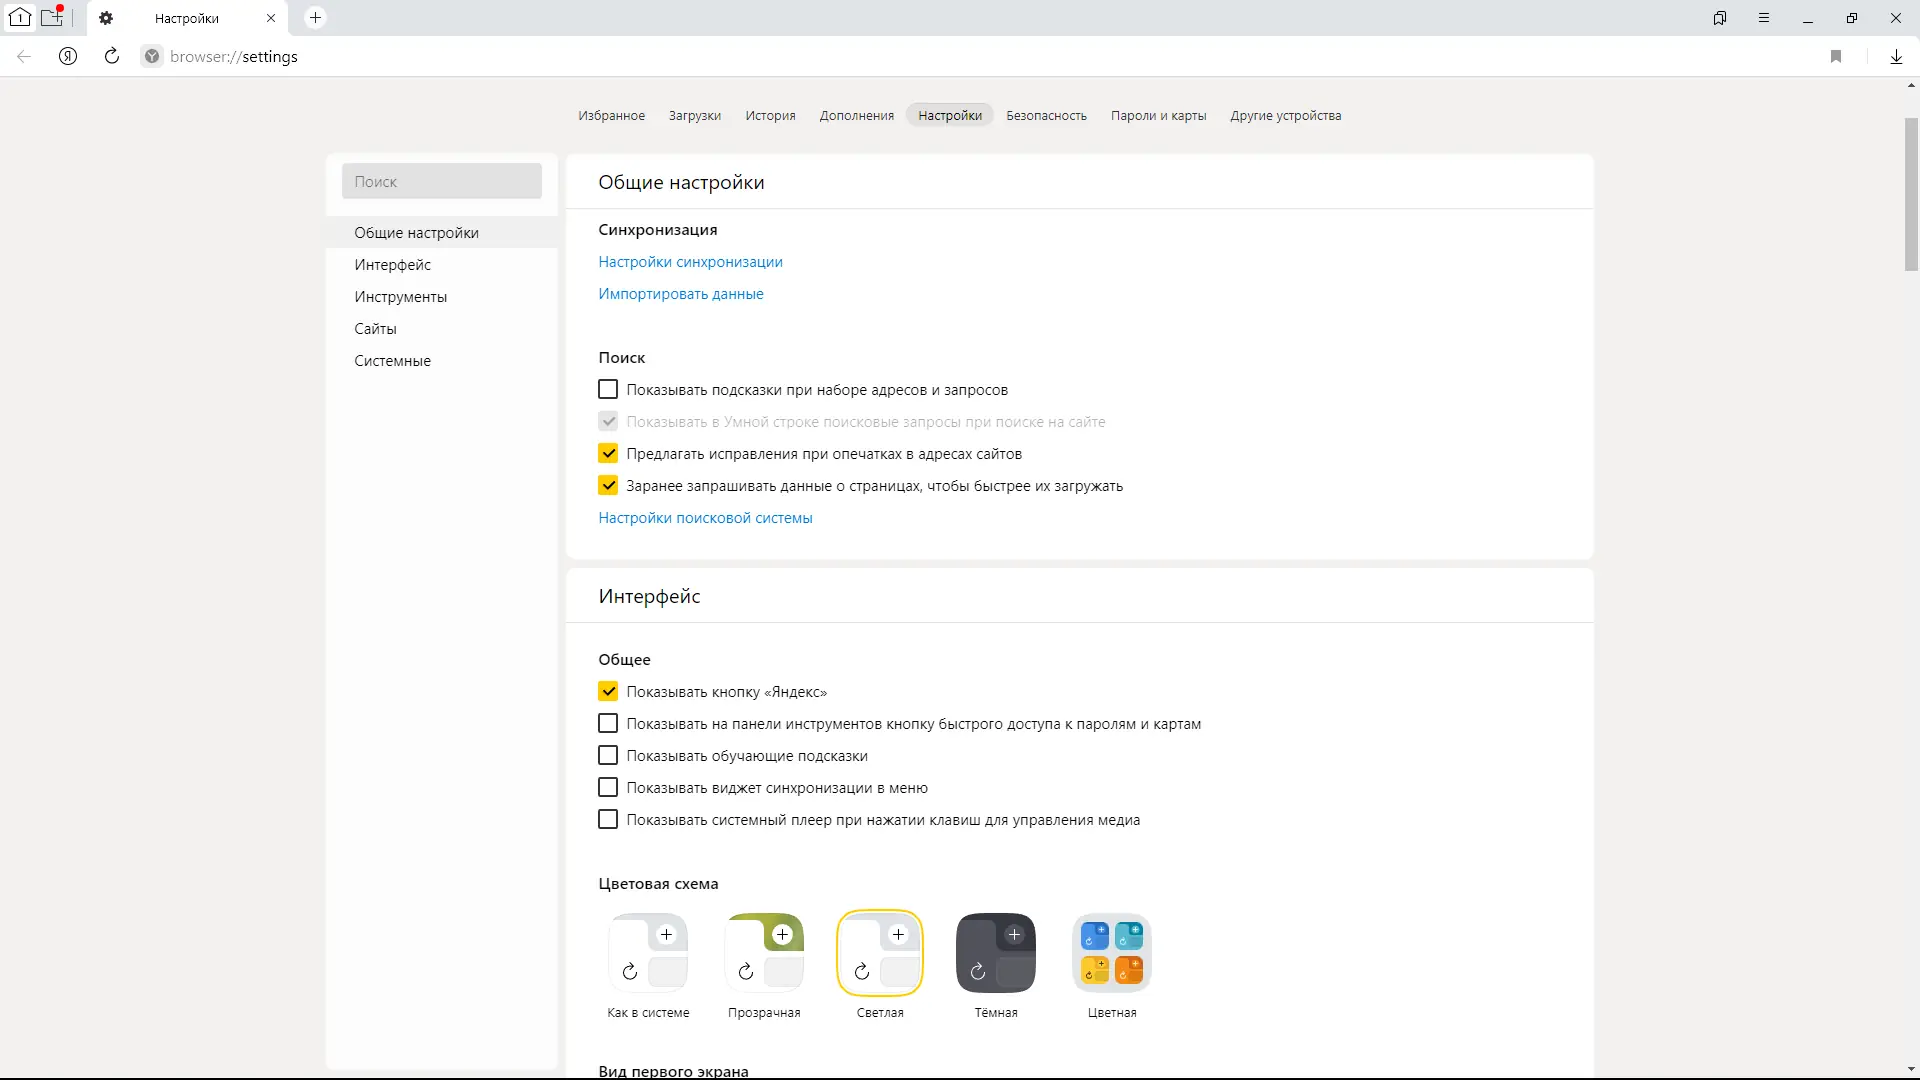Open the tableau home icon at top left
Viewport: 1920px width, 1080px height.
[19, 17]
